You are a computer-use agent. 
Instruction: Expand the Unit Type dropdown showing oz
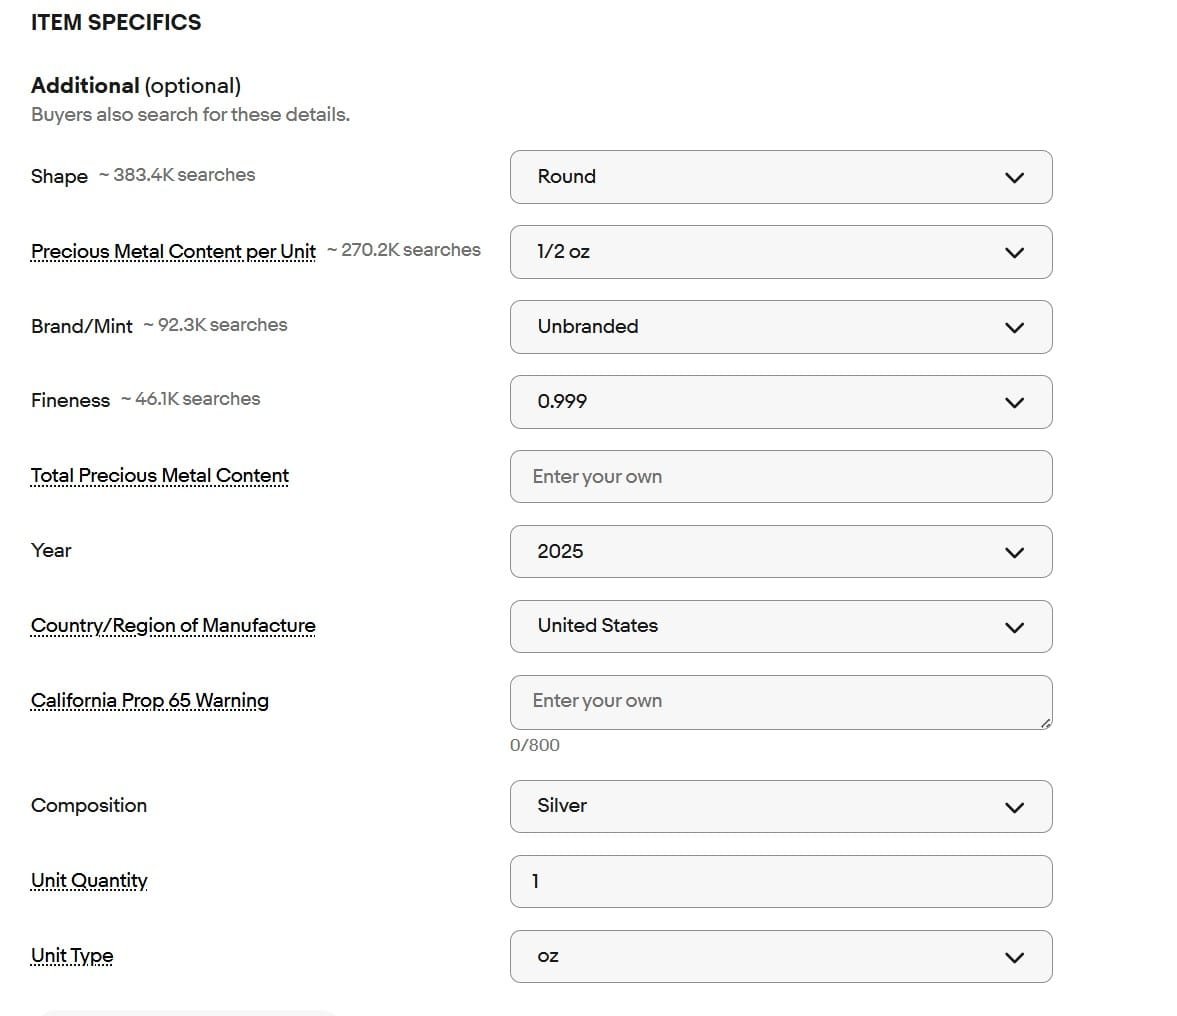(x=780, y=956)
